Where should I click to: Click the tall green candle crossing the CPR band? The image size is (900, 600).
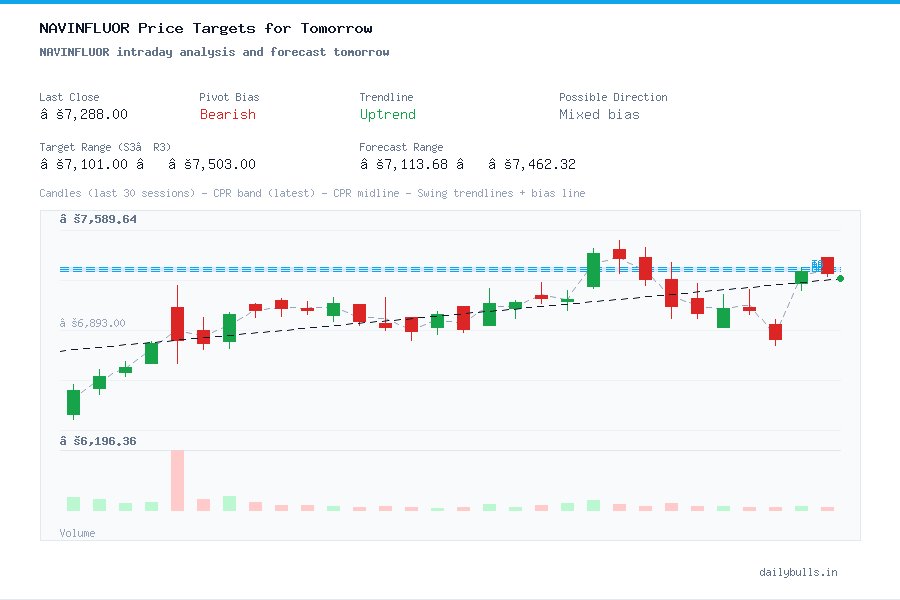tap(593, 269)
